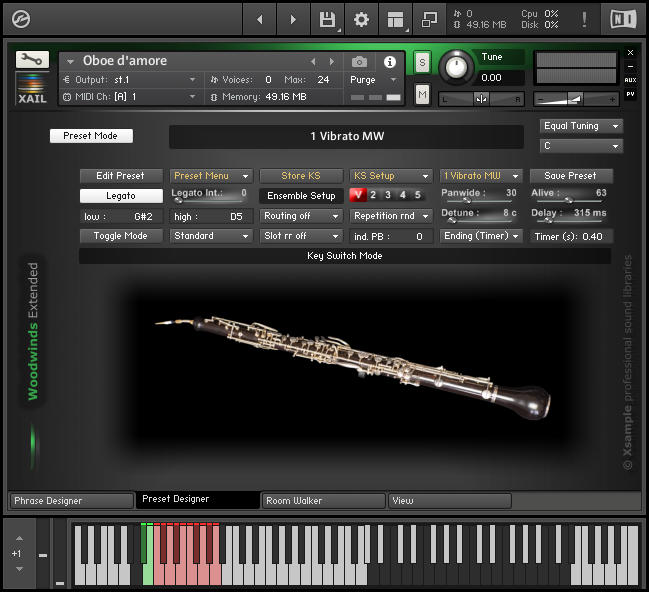The width and height of the screenshot is (649, 592).
Task: Minimize instrument header with minus icon
Action: click(x=630, y=66)
